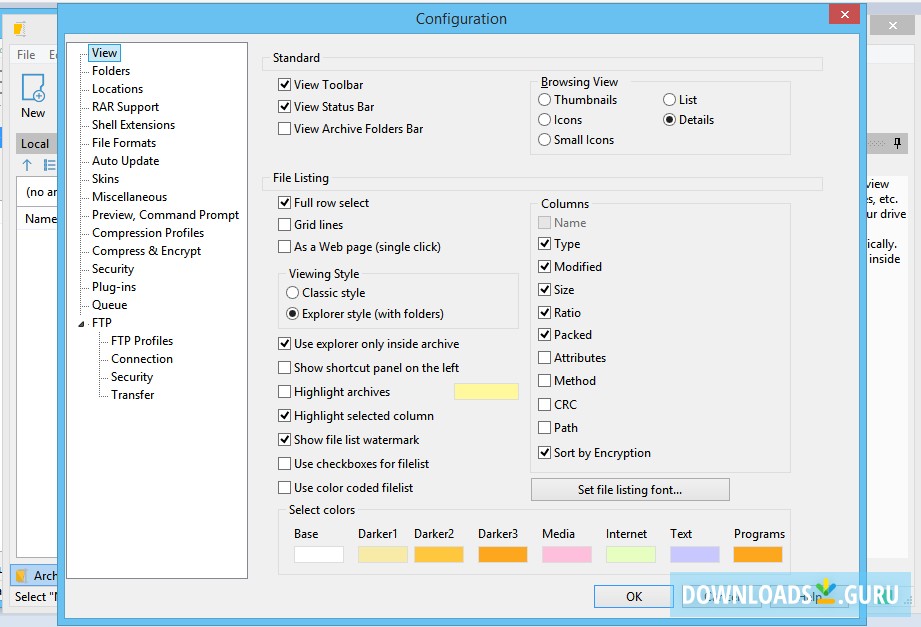Open Queue settings page
The image size is (921, 627).
109,306
